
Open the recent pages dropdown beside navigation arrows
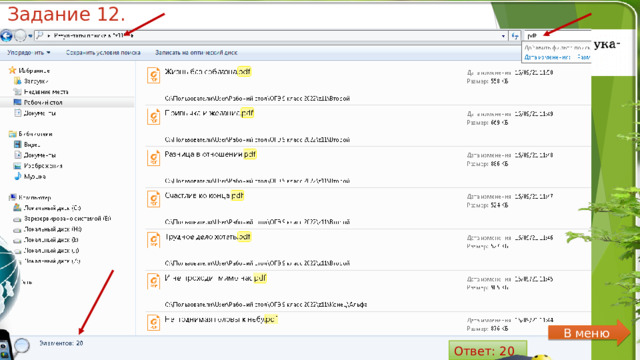coord(30,36)
